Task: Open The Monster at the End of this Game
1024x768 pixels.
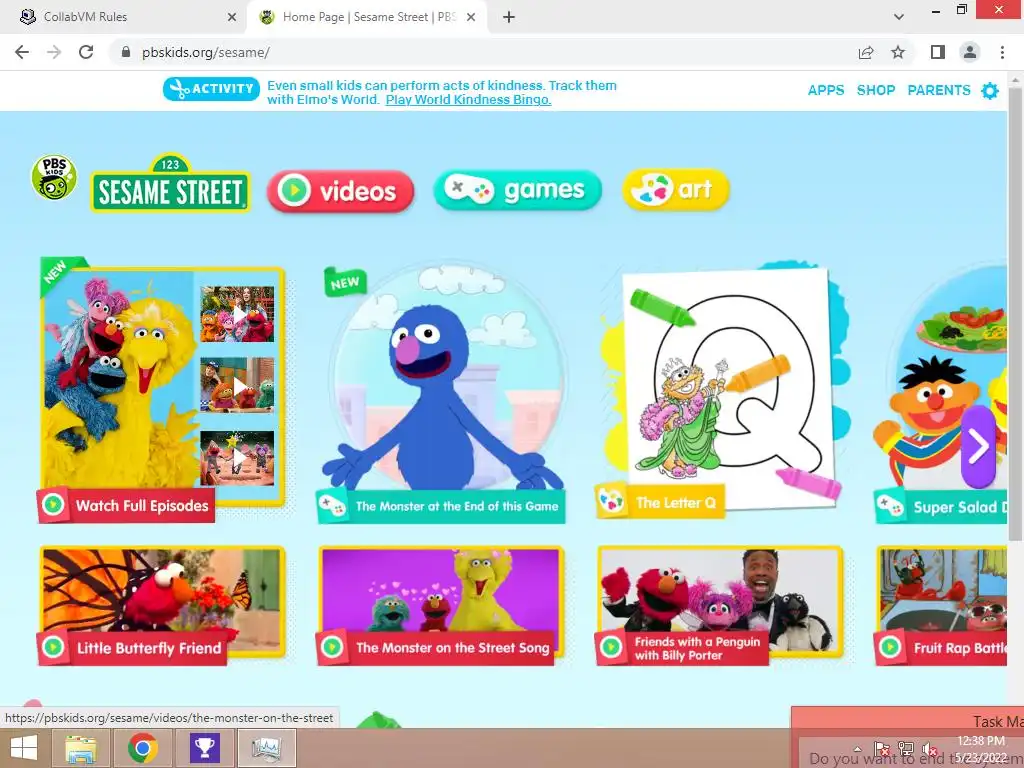Action: 443,392
